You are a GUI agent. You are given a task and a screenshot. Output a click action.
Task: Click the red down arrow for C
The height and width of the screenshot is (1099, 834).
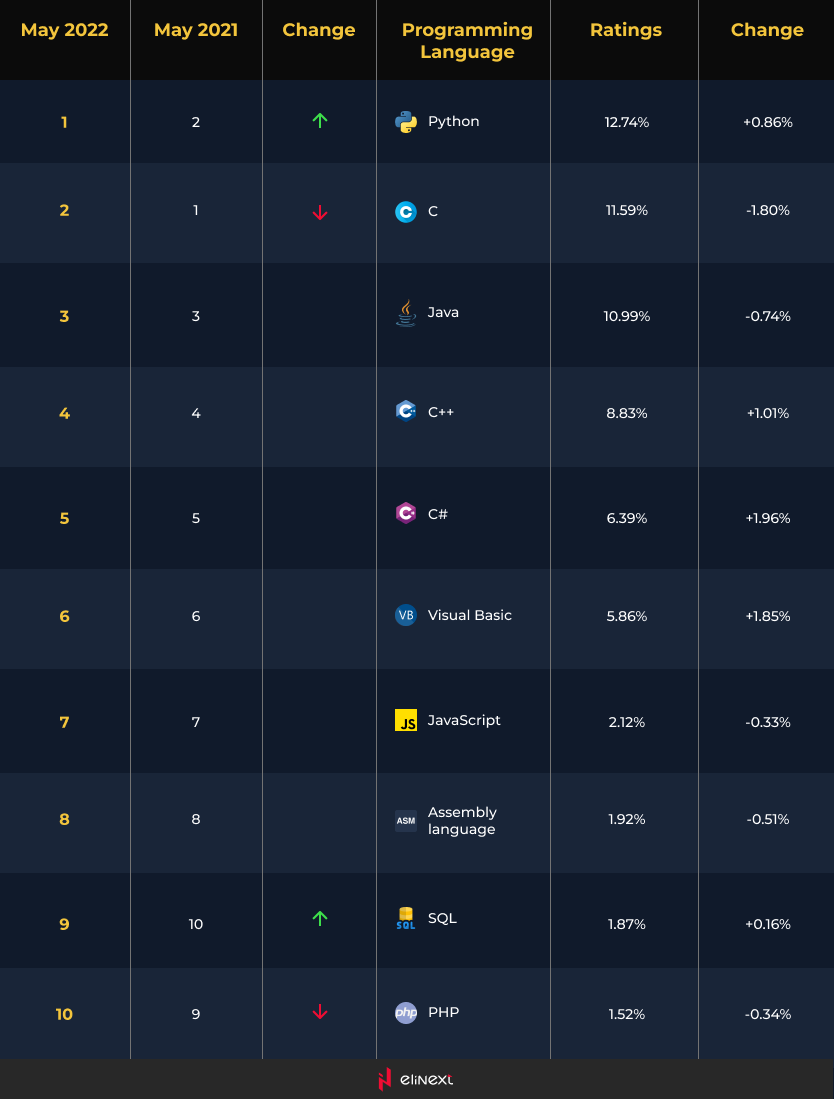pos(320,212)
